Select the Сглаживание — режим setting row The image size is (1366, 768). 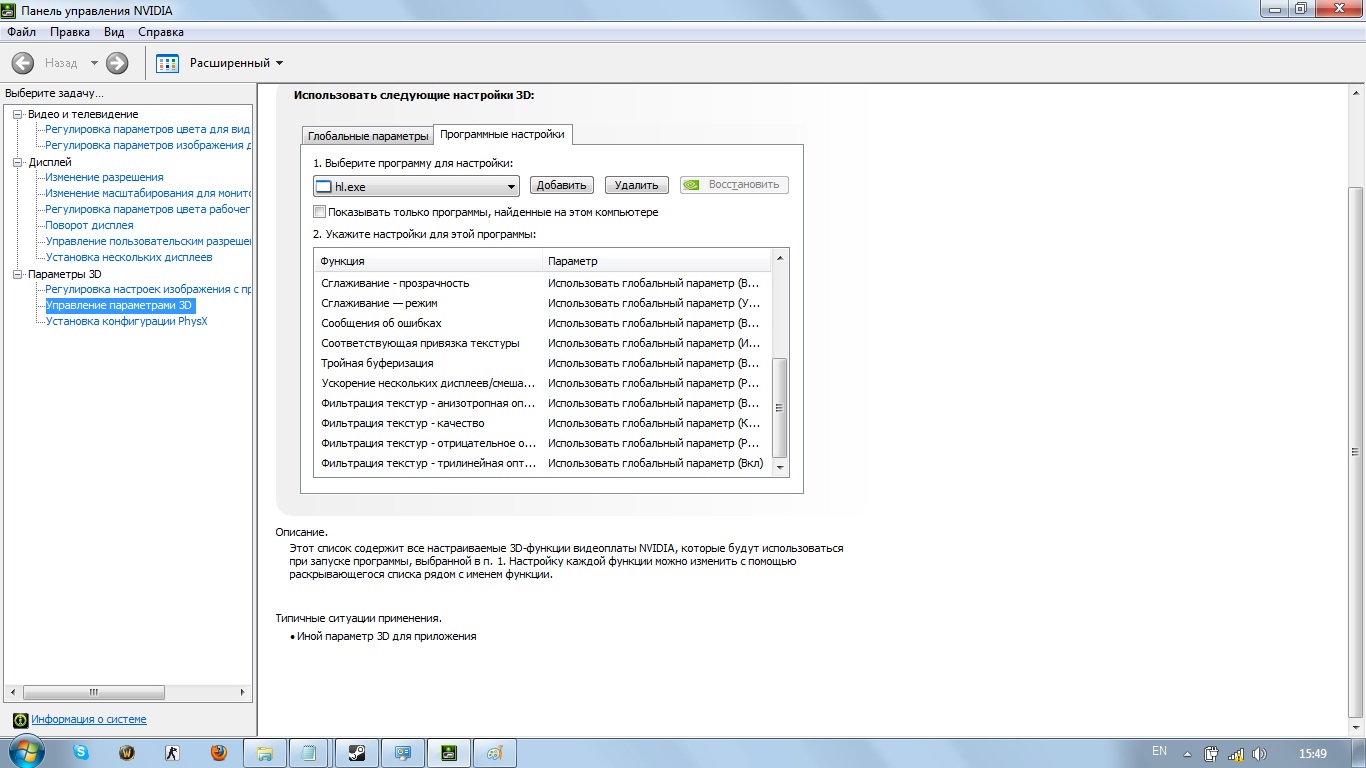(x=543, y=303)
